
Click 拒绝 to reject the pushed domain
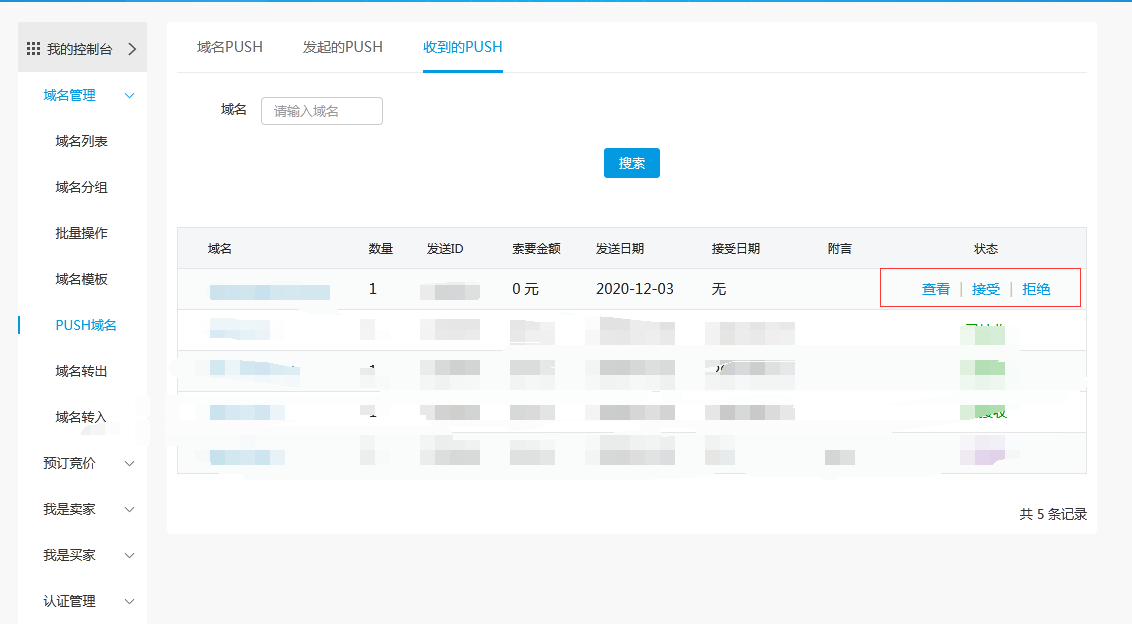pos(1036,289)
